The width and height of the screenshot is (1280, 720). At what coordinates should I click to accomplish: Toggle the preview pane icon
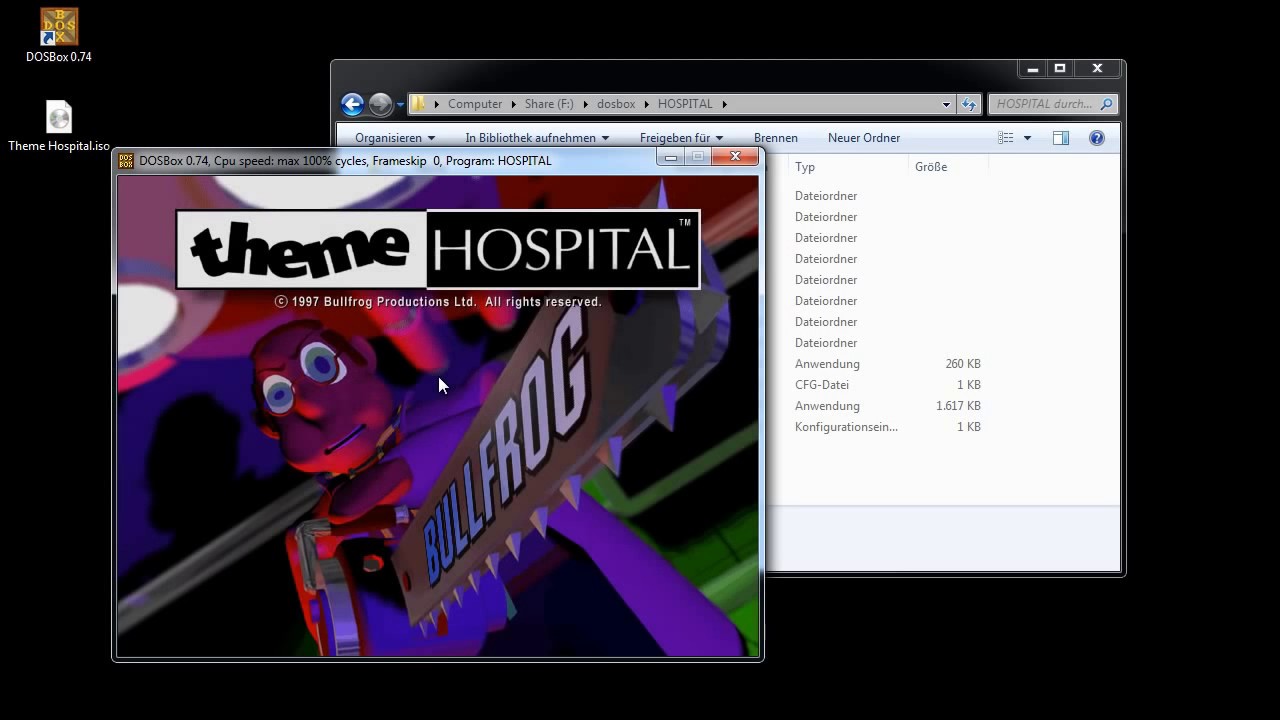click(1061, 138)
